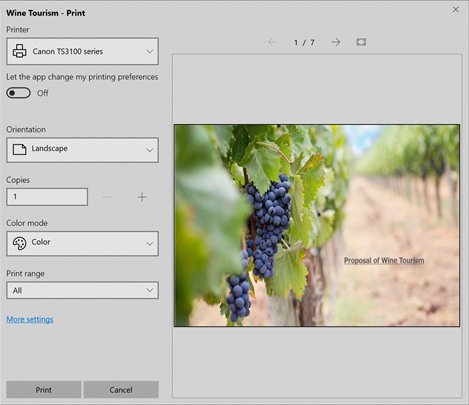
Task: Expand the Landscape orientation dropdown
Action: point(82,150)
